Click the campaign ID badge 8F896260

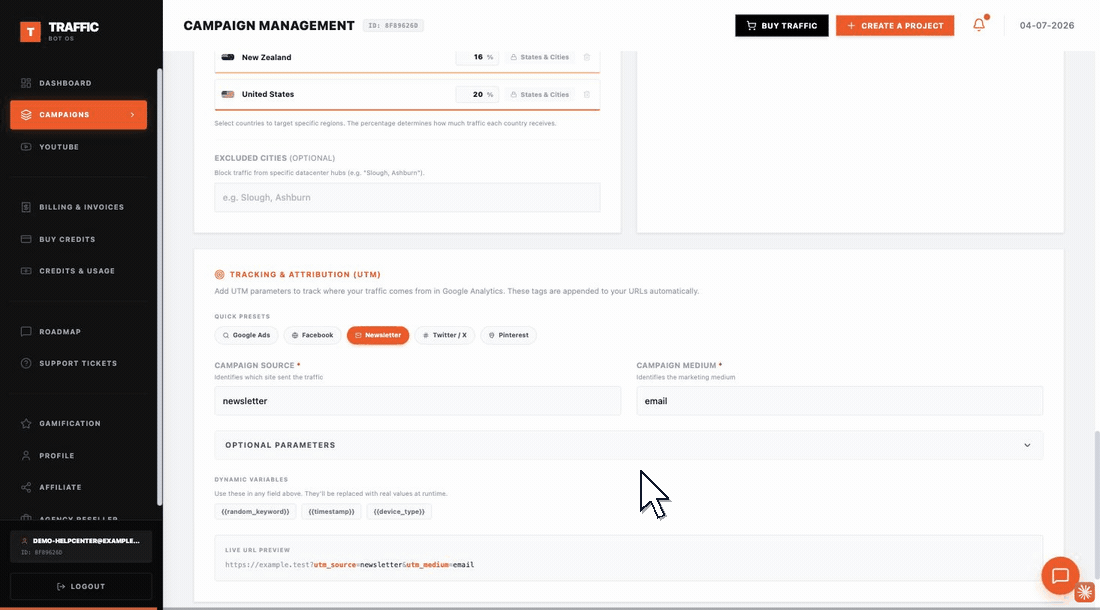[x=393, y=26]
